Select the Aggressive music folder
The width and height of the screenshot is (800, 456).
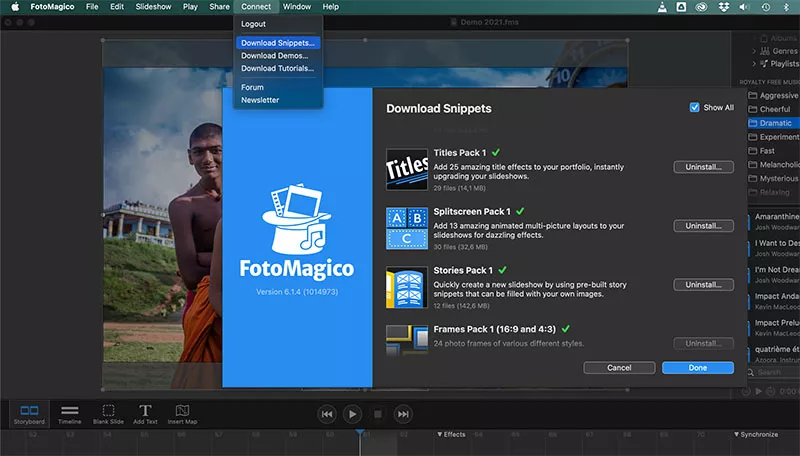pos(773,95)
